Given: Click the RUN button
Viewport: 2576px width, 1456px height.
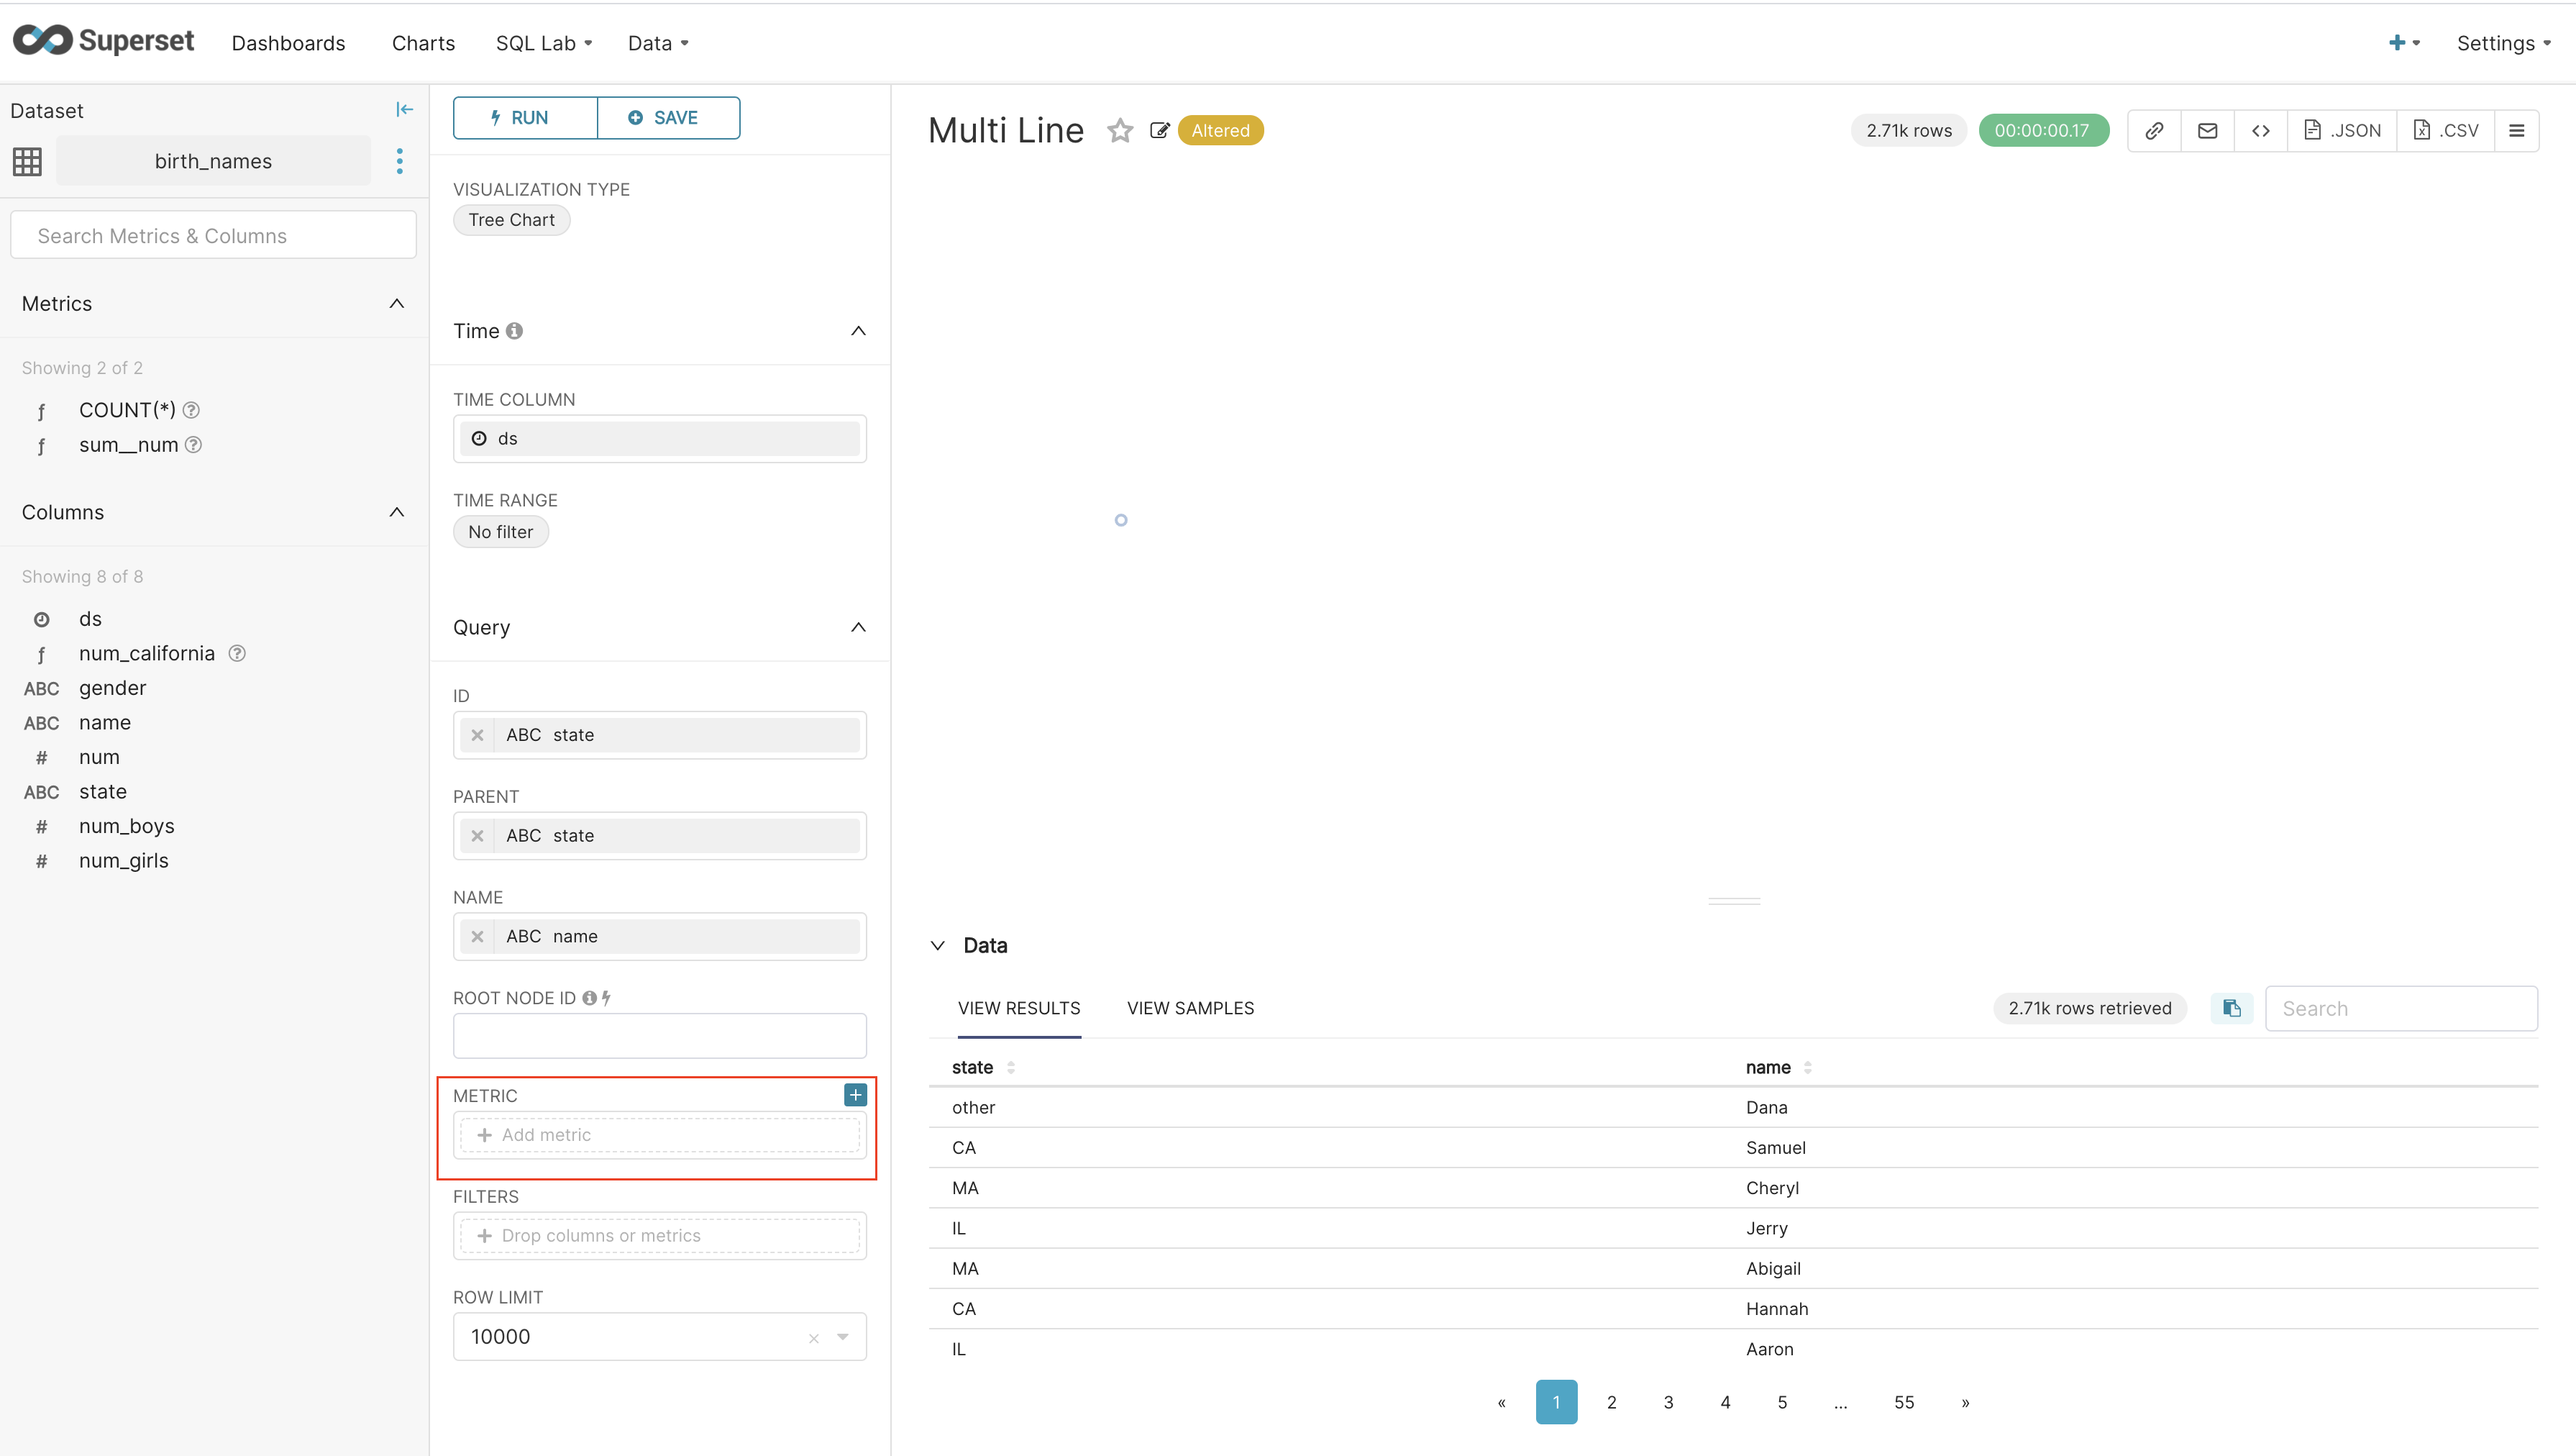Looking at the screenshot, I should tap(524, 117).
